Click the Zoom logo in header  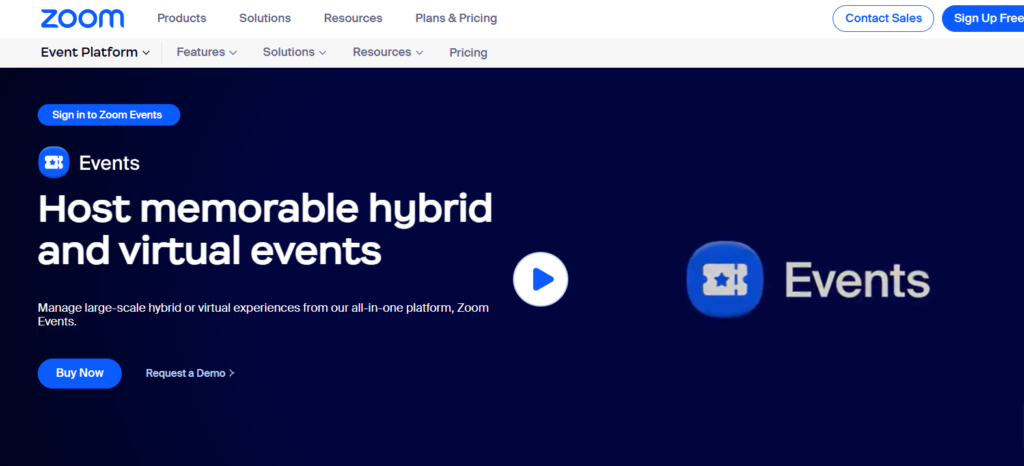point(82,18)
